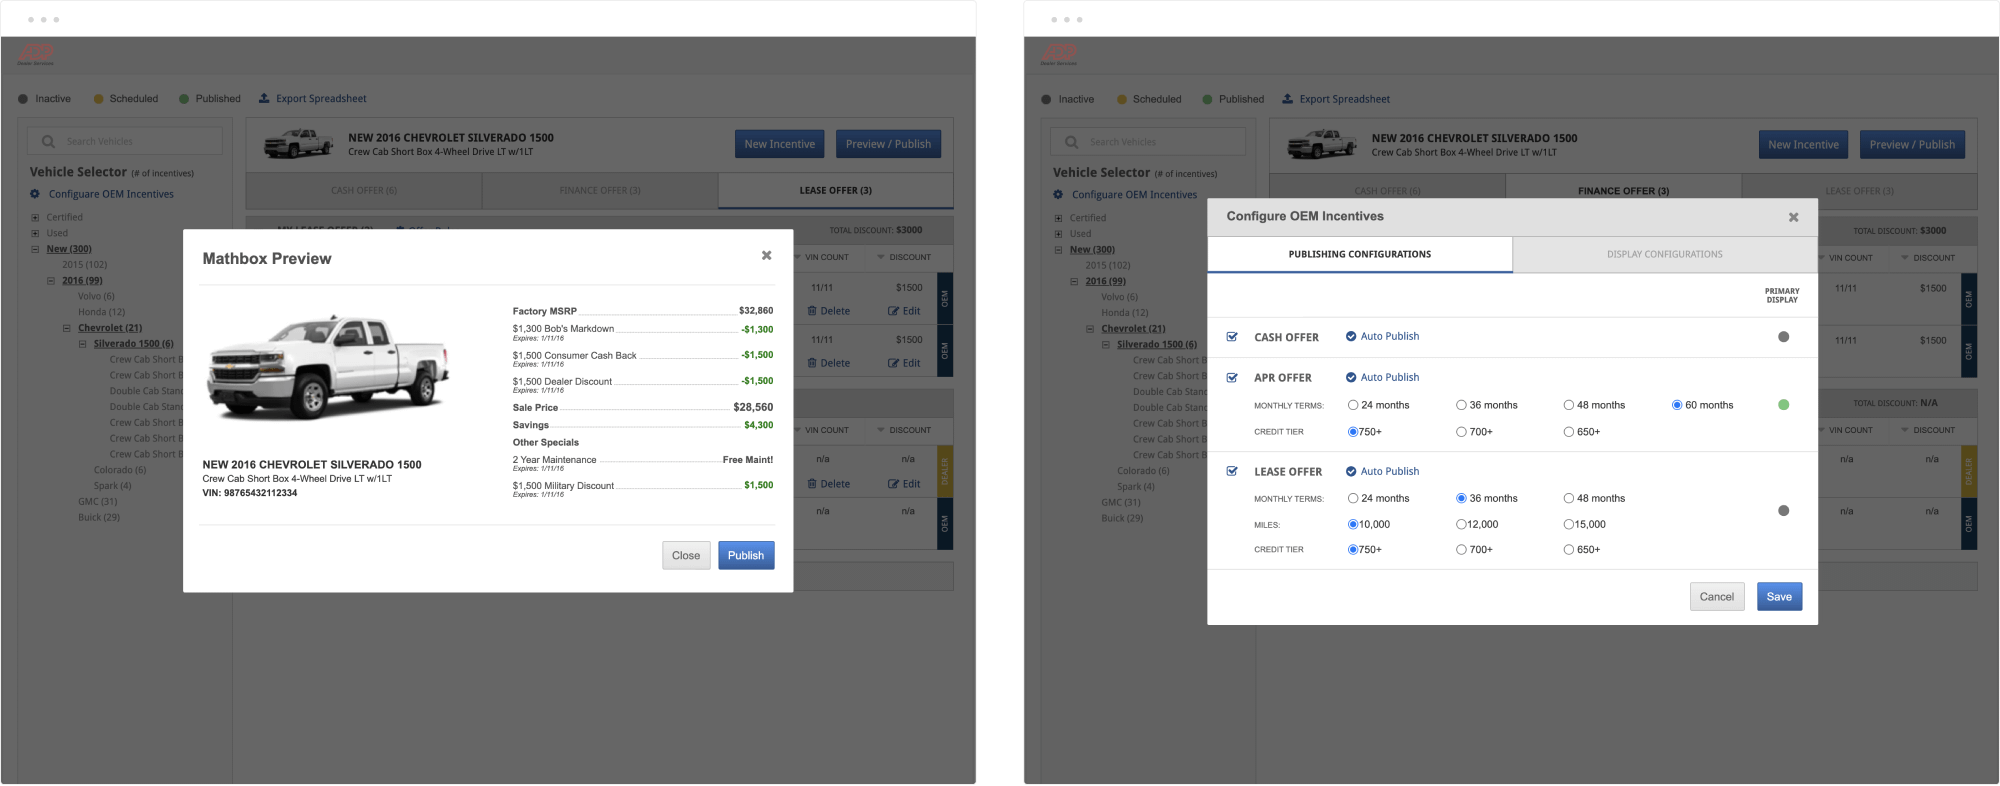
Task: Select 700+ credit tier under APR OFFER
Action: 1461,432
